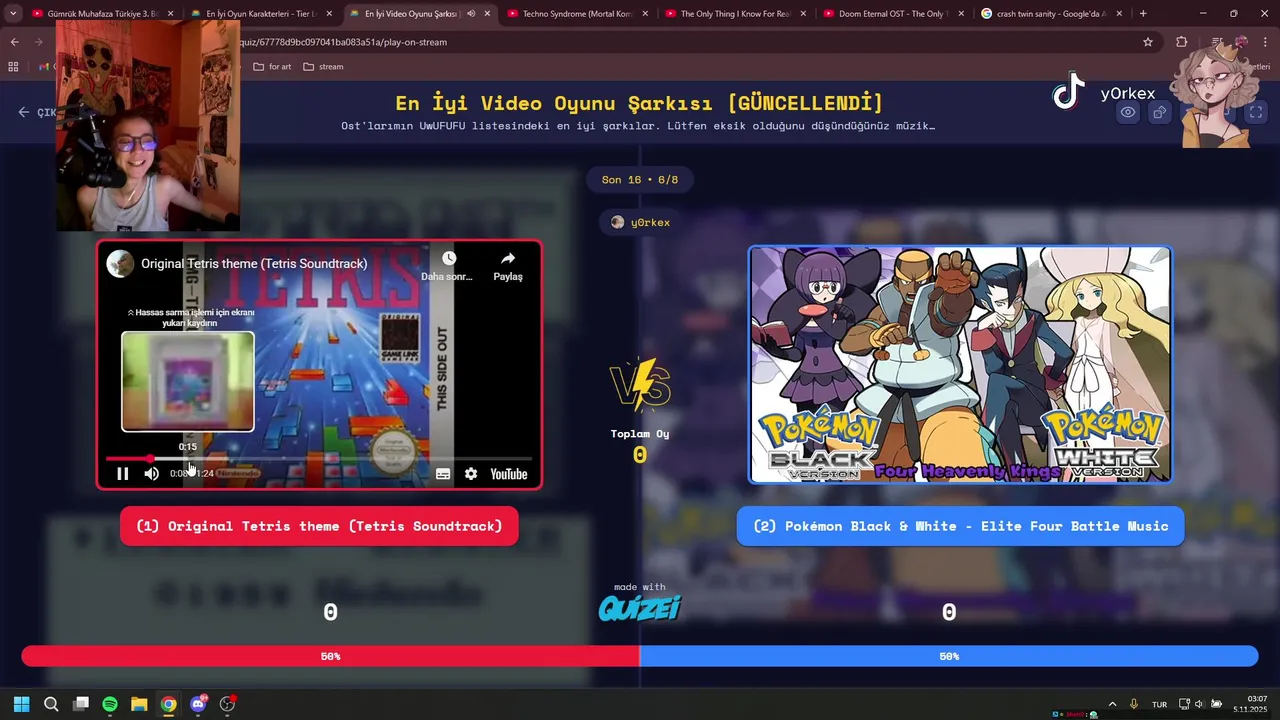Seek in the YouTube video progress bar
The height and width of the screenshot is (720, 1280).
click(319, 459)
